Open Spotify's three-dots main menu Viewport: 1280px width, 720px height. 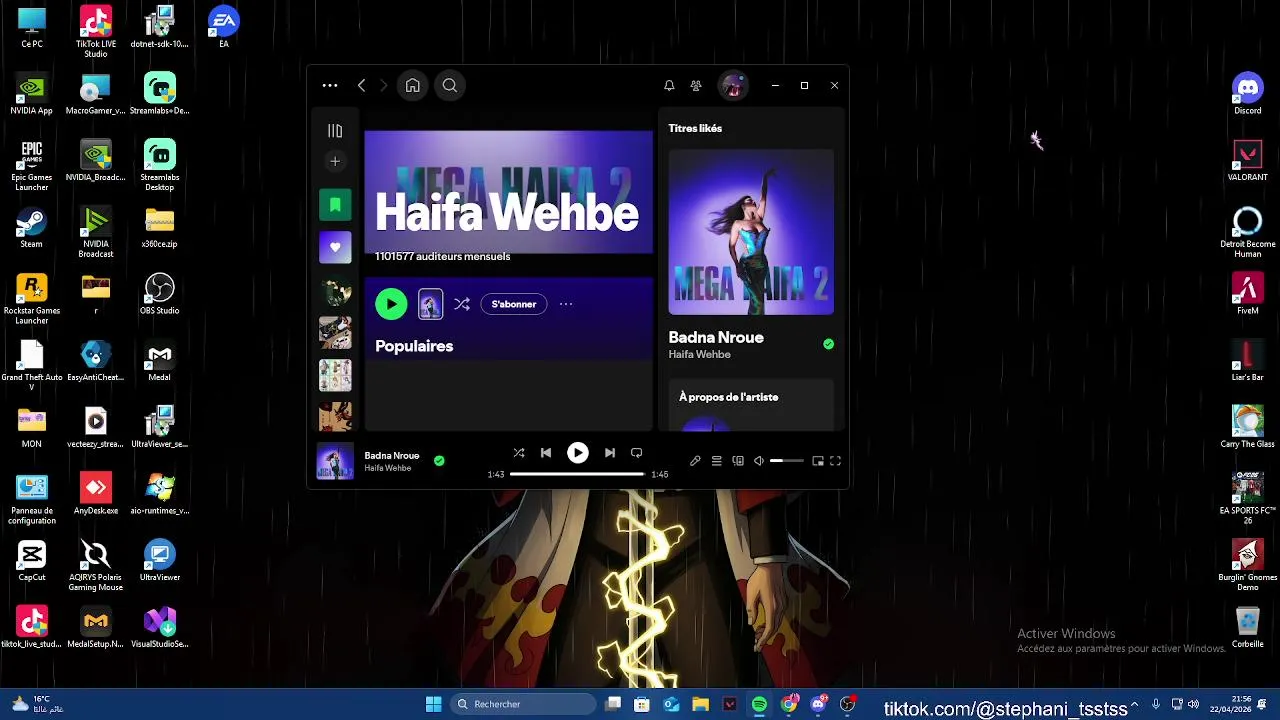click(x=330, y=86)
